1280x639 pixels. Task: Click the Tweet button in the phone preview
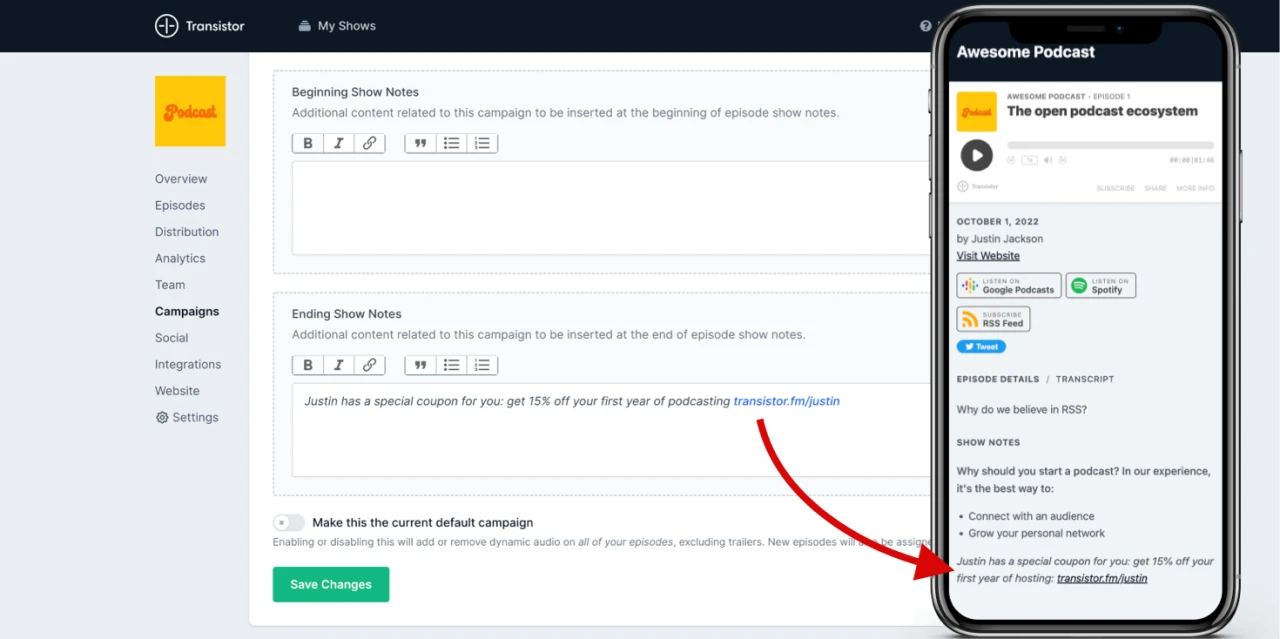(981, 347)
